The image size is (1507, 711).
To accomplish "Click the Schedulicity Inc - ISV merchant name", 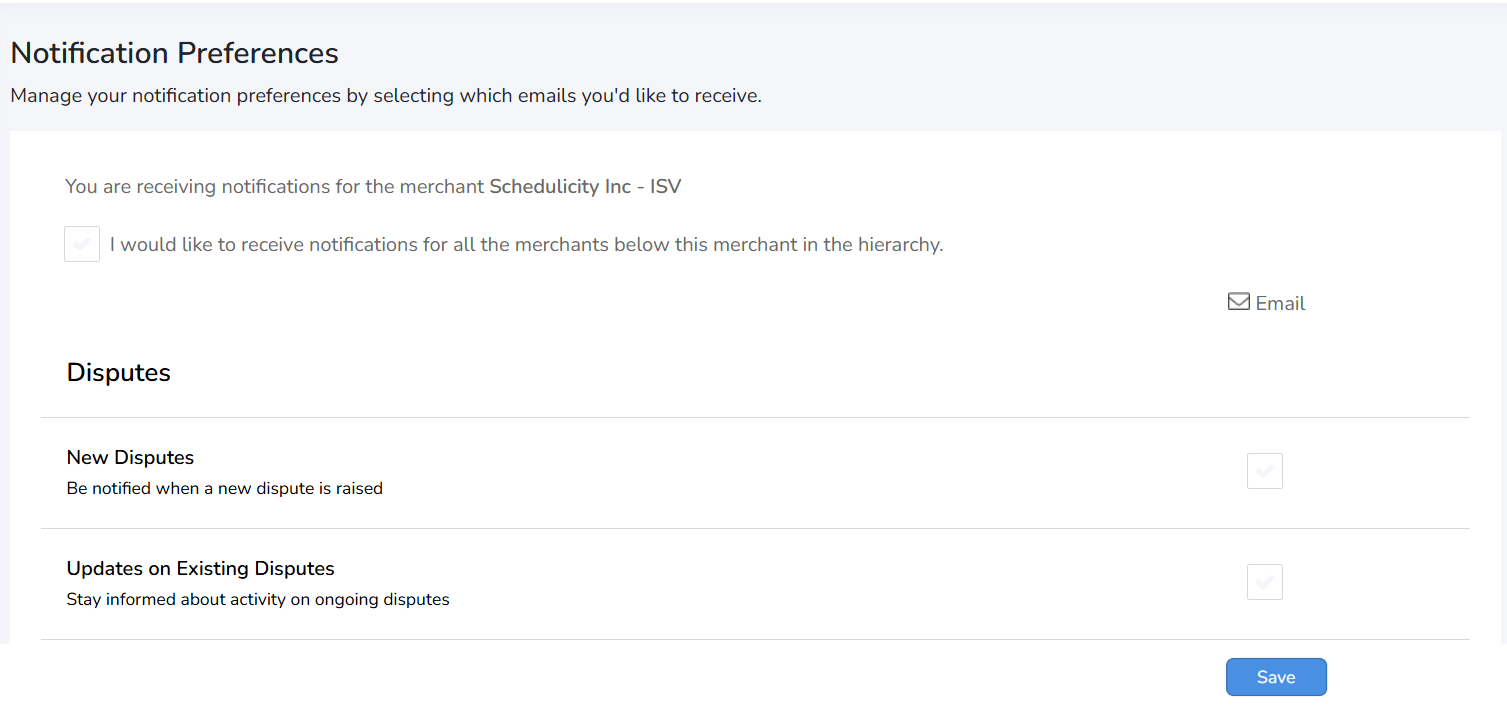I will click(x=584, y=187).
